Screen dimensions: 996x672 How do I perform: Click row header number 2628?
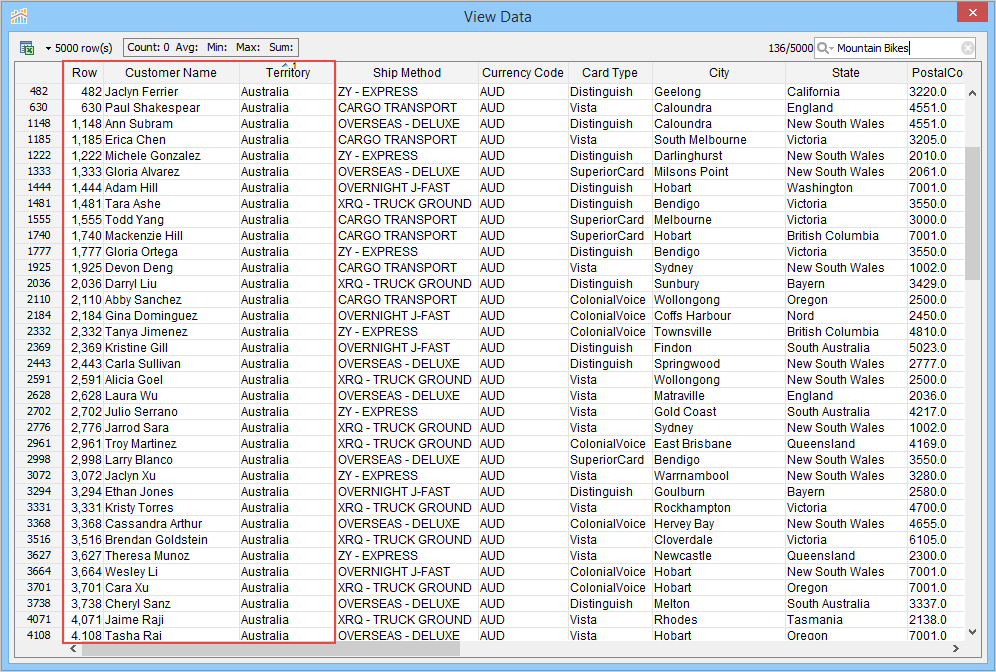39,395
